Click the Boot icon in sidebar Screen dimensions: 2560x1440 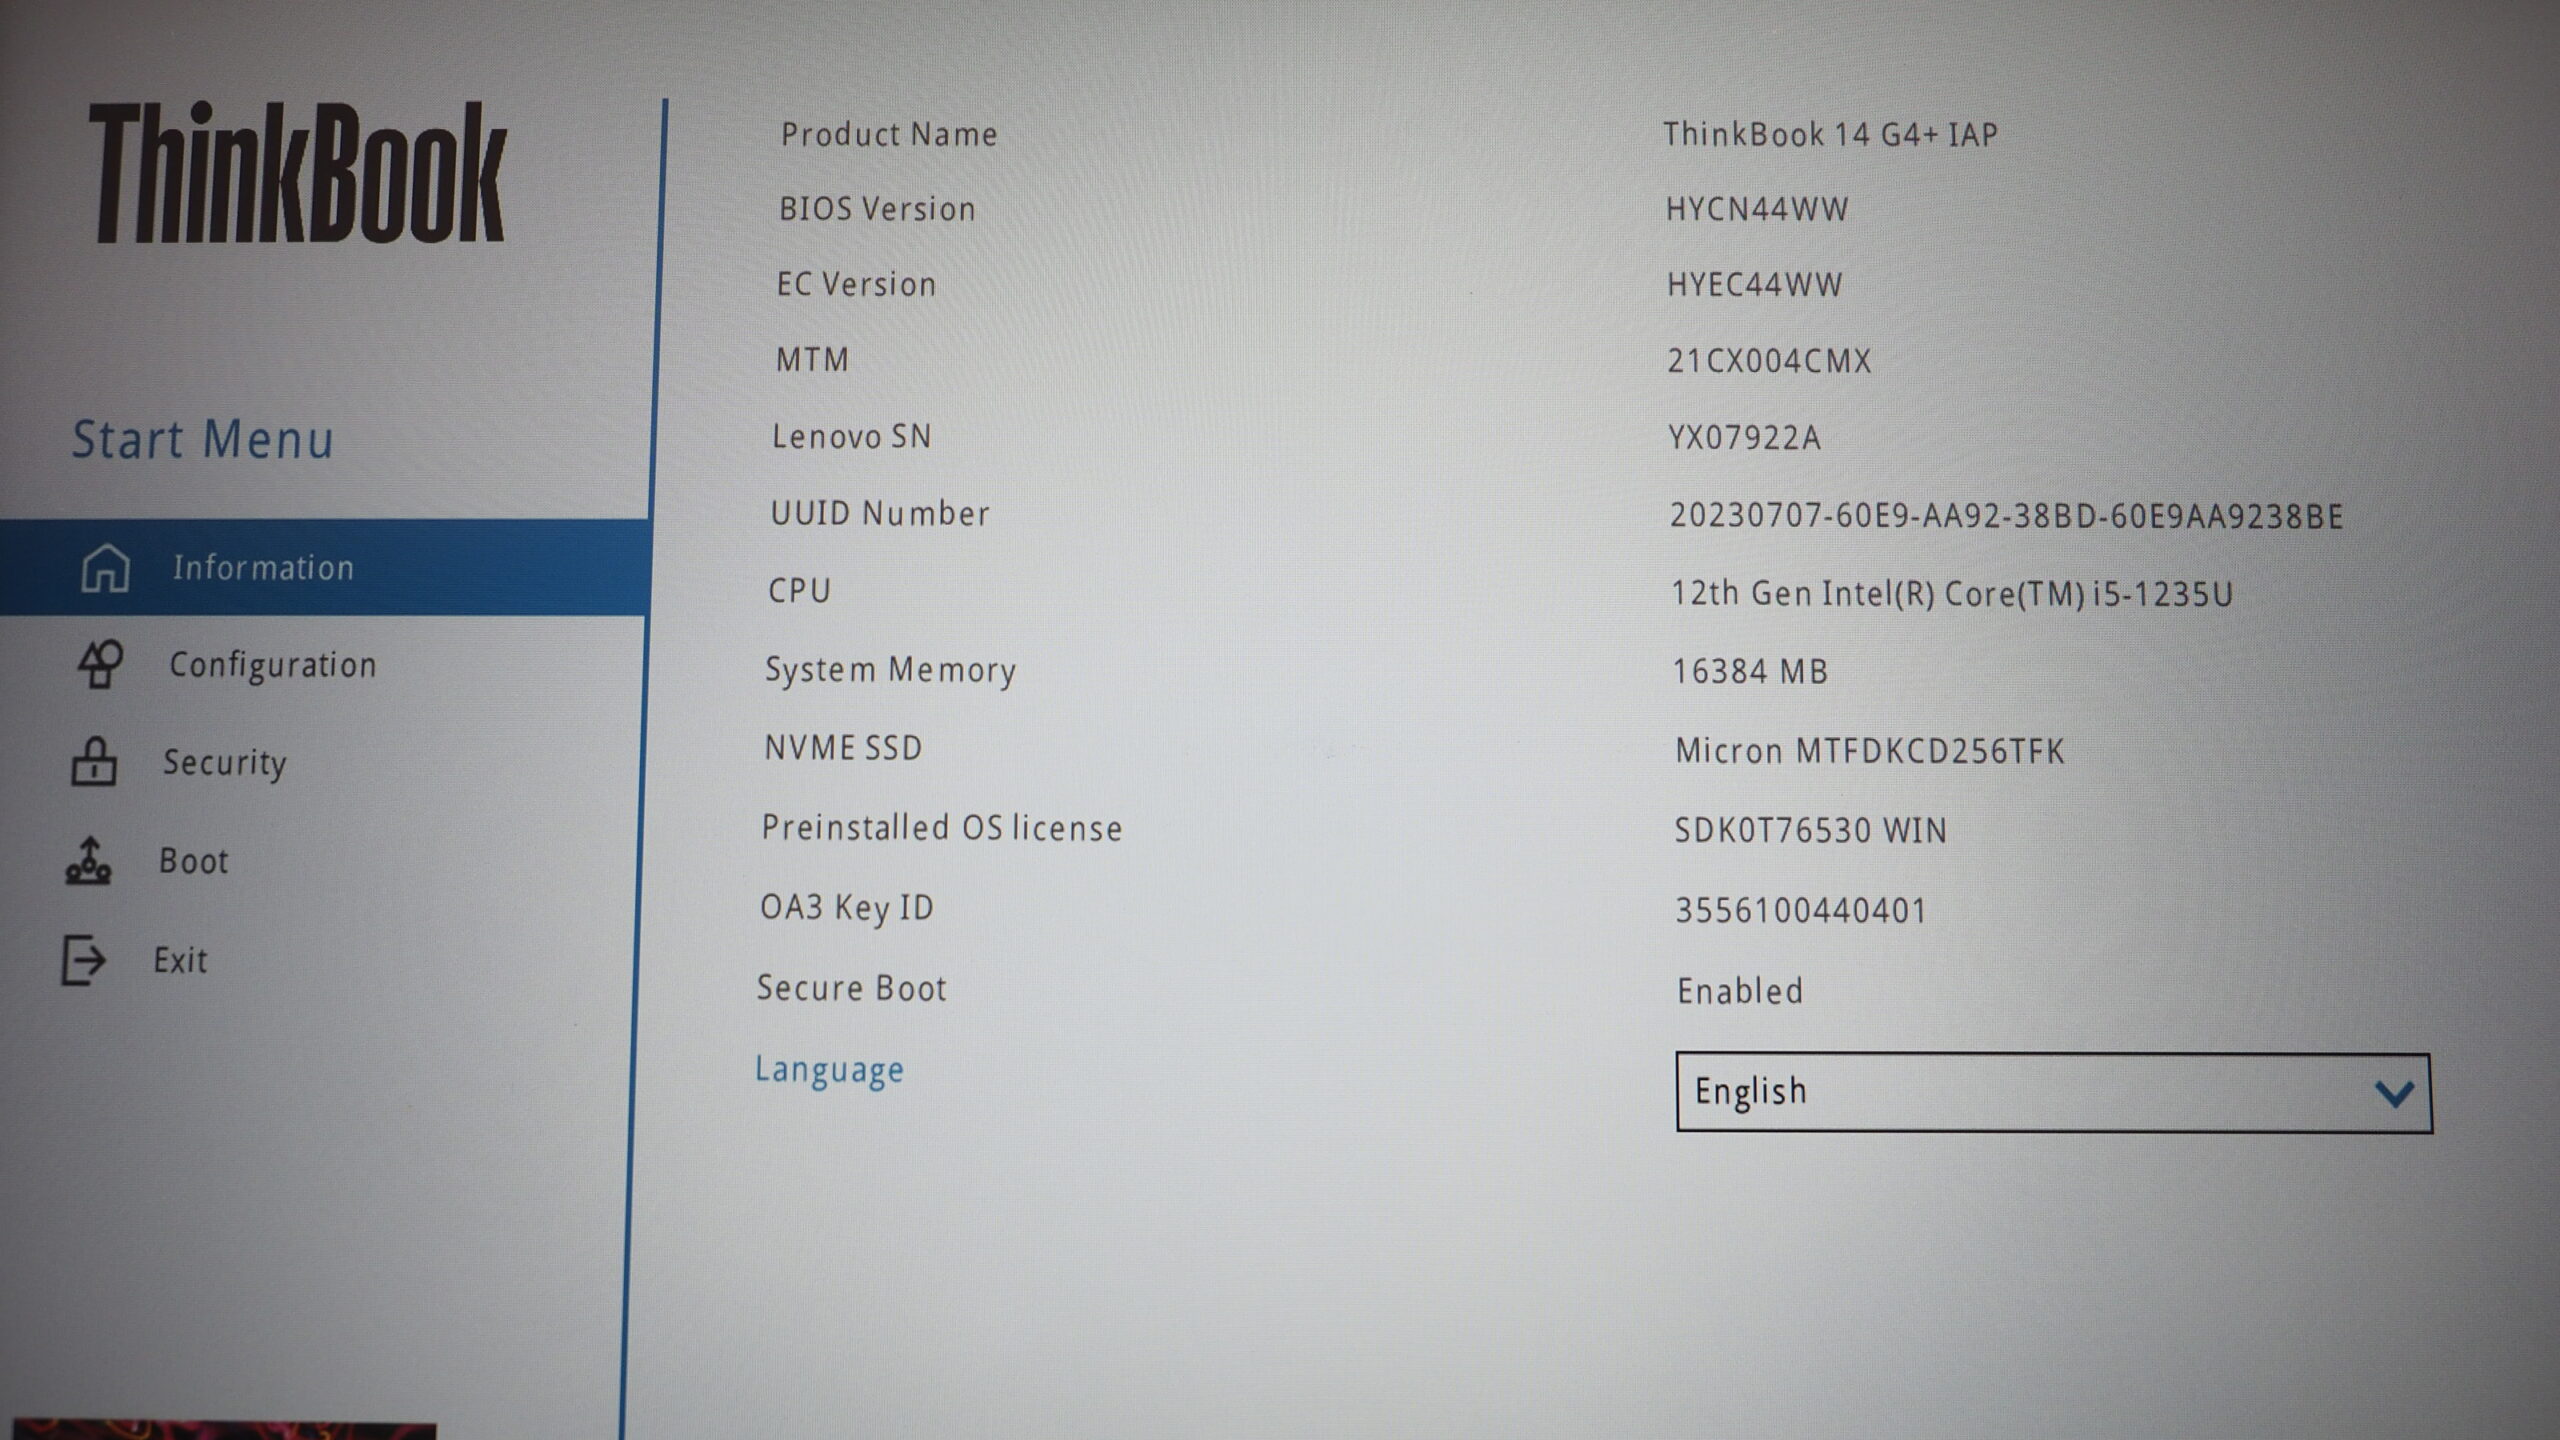pyautogui.click(x=88, y=861)
